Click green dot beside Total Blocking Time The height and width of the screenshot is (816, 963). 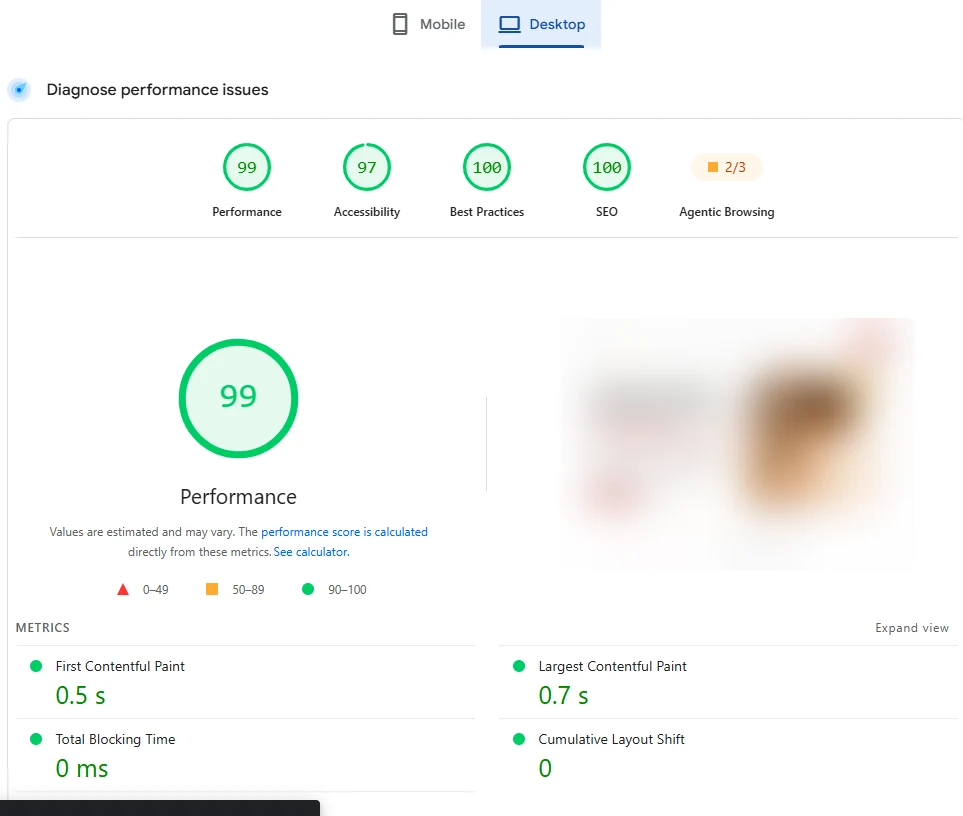click(36, 739)
